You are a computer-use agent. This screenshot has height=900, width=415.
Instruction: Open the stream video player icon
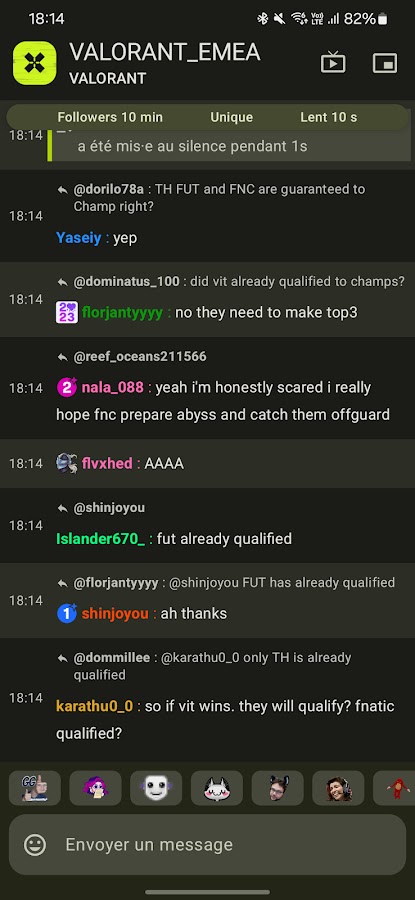pos(333,63)
